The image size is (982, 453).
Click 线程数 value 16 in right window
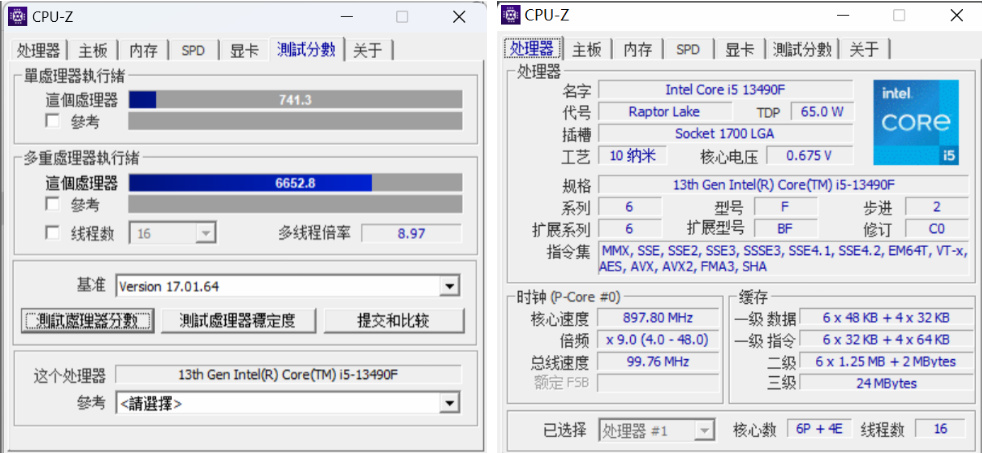click(941, 429)
